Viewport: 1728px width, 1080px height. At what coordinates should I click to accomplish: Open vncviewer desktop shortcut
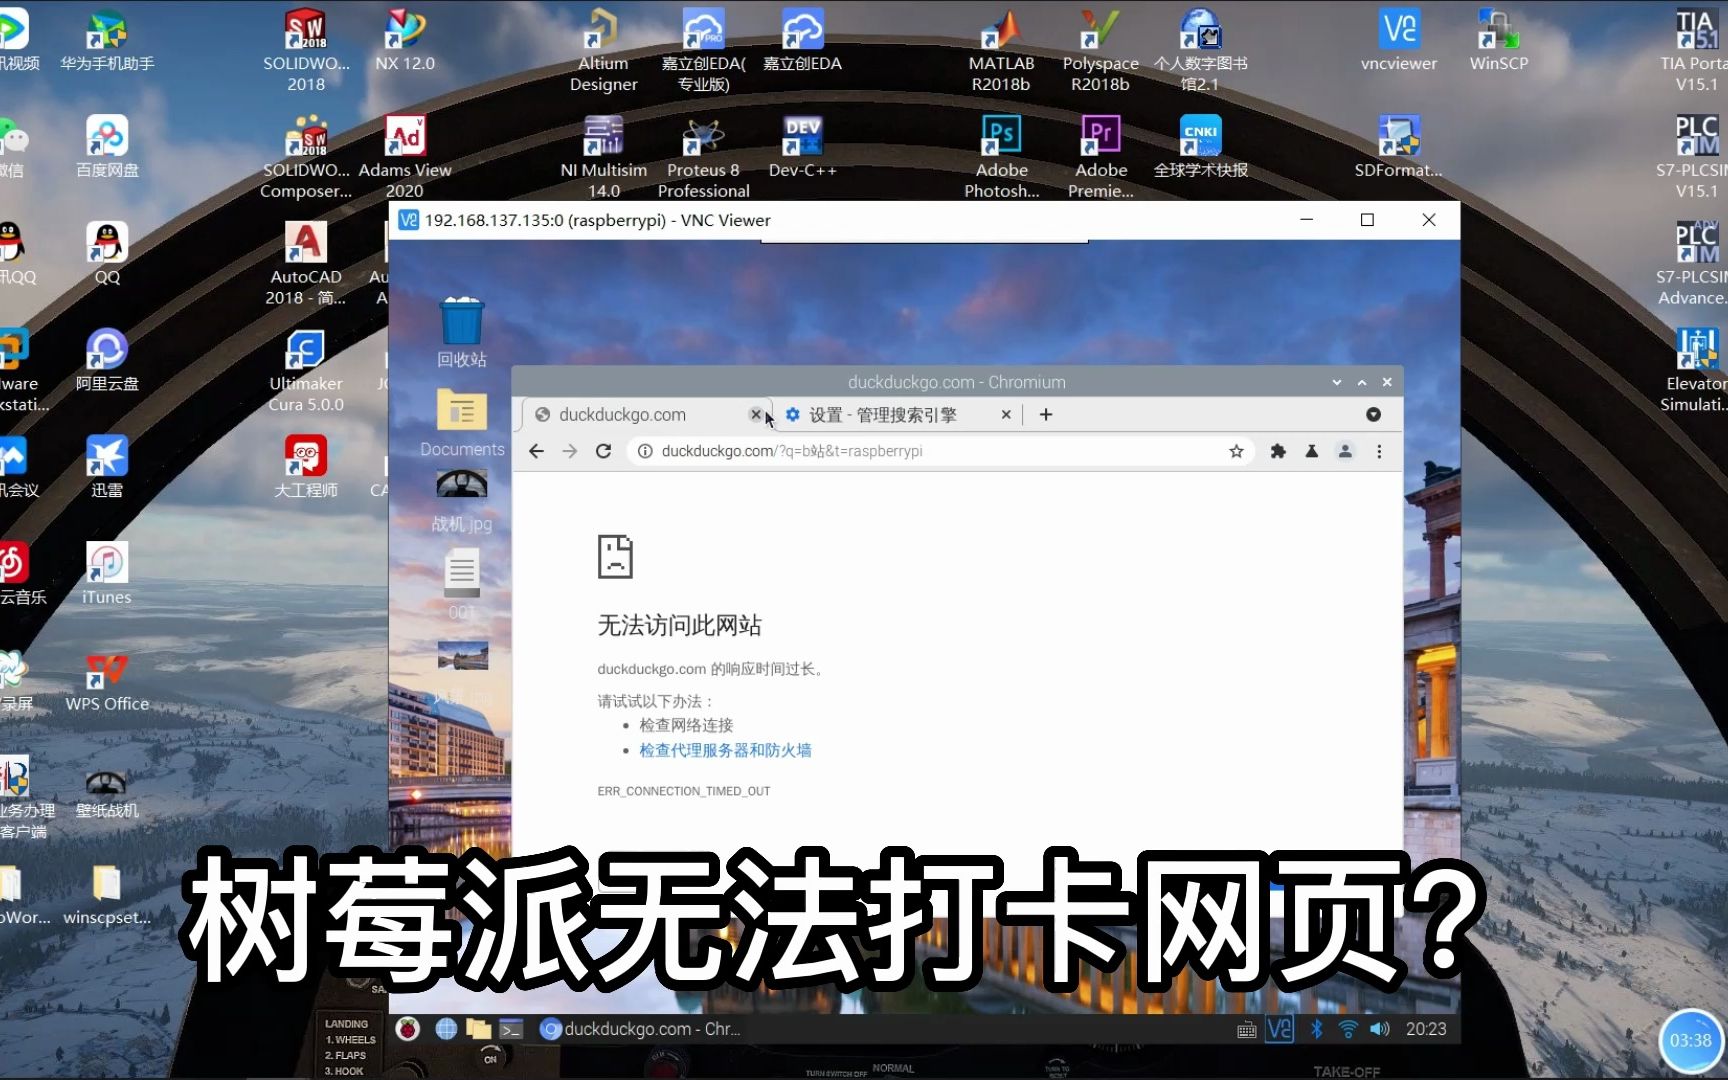pyautogui.click(x=1398, y=40)
